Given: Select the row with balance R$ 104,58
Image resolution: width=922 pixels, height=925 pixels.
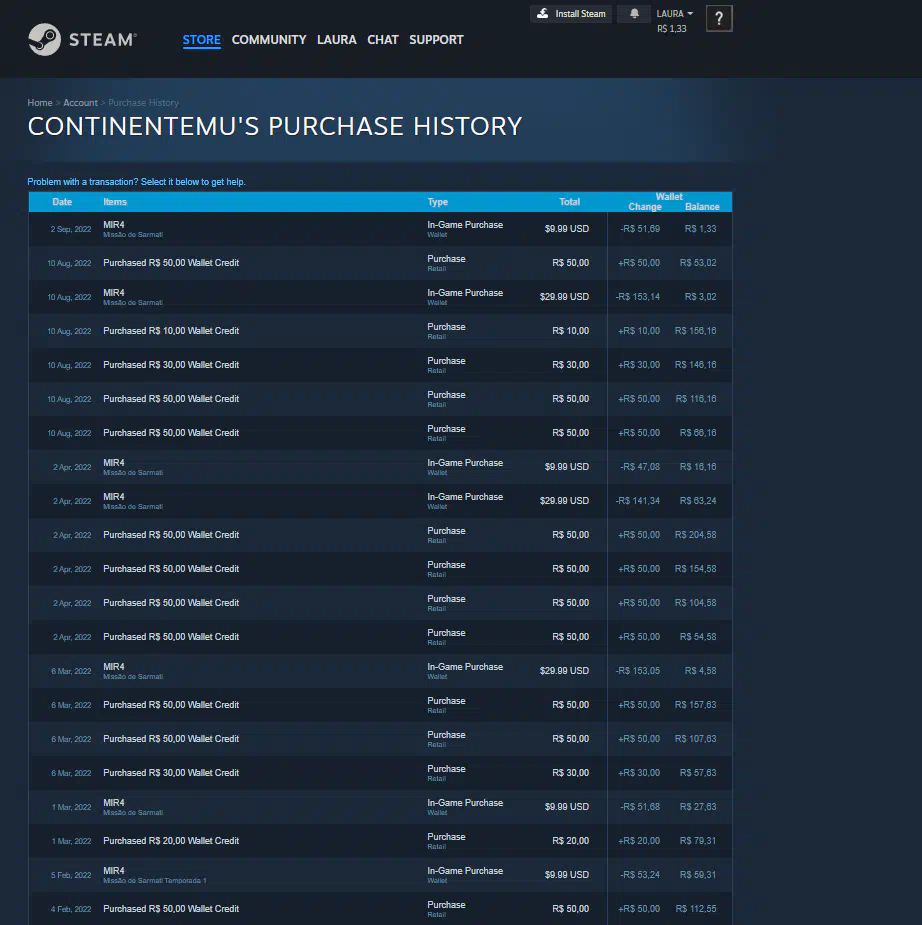Looking at the screenshot, I should click(380, 603).
